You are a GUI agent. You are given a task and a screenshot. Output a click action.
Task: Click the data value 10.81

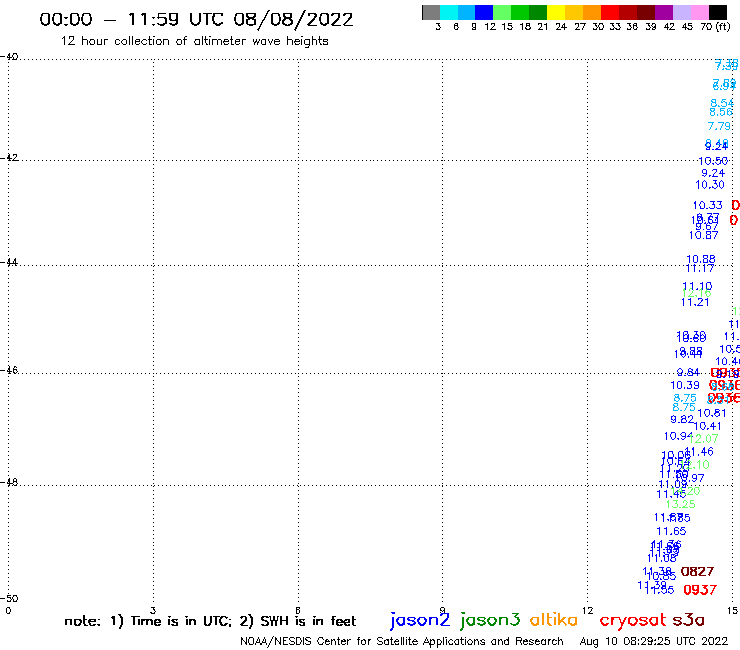pos(712,413)
